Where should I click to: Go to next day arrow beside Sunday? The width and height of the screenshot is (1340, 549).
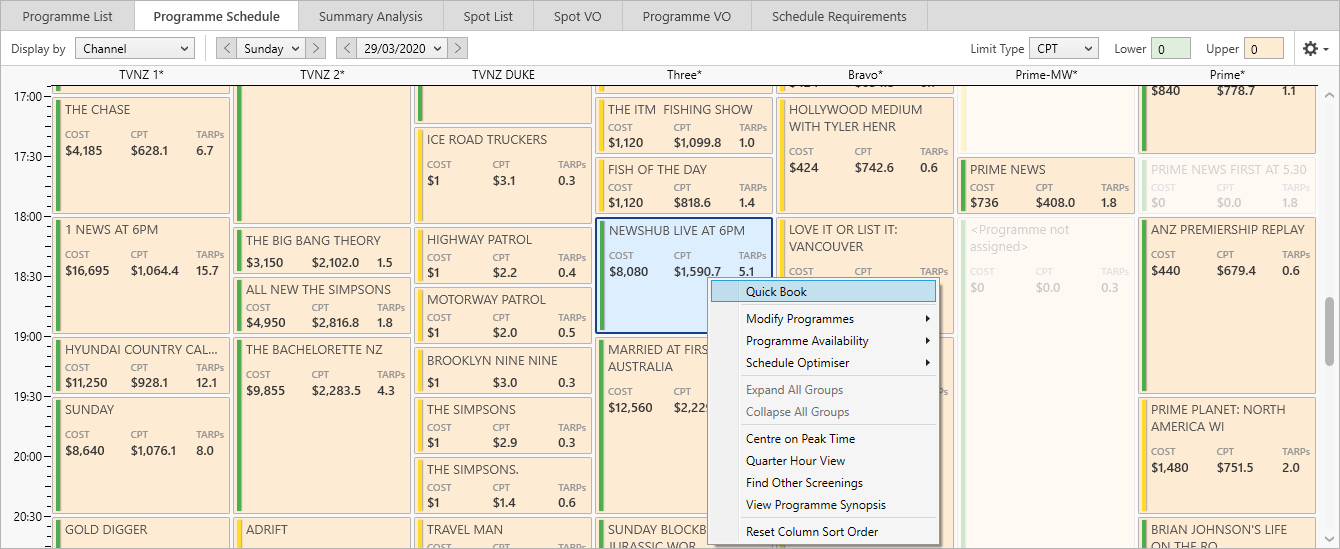click(x=315, y=48)
